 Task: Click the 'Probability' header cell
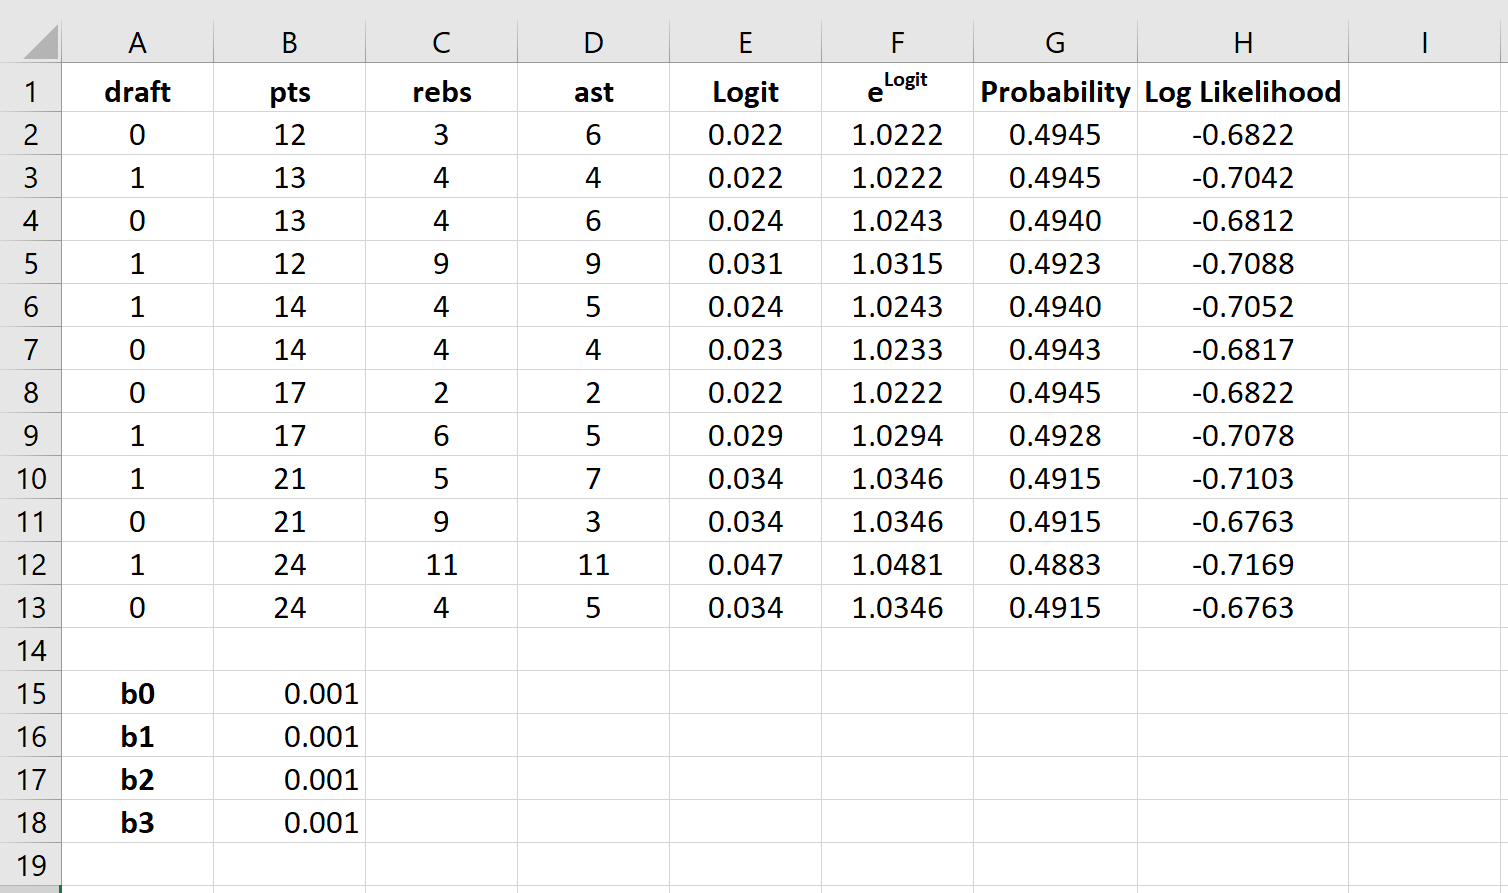pyautogui.click(x=1055, y=92)
